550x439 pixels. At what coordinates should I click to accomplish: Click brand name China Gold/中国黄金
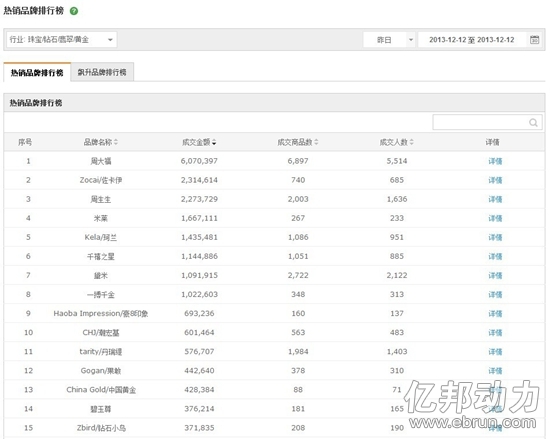[x=101, y=390]
